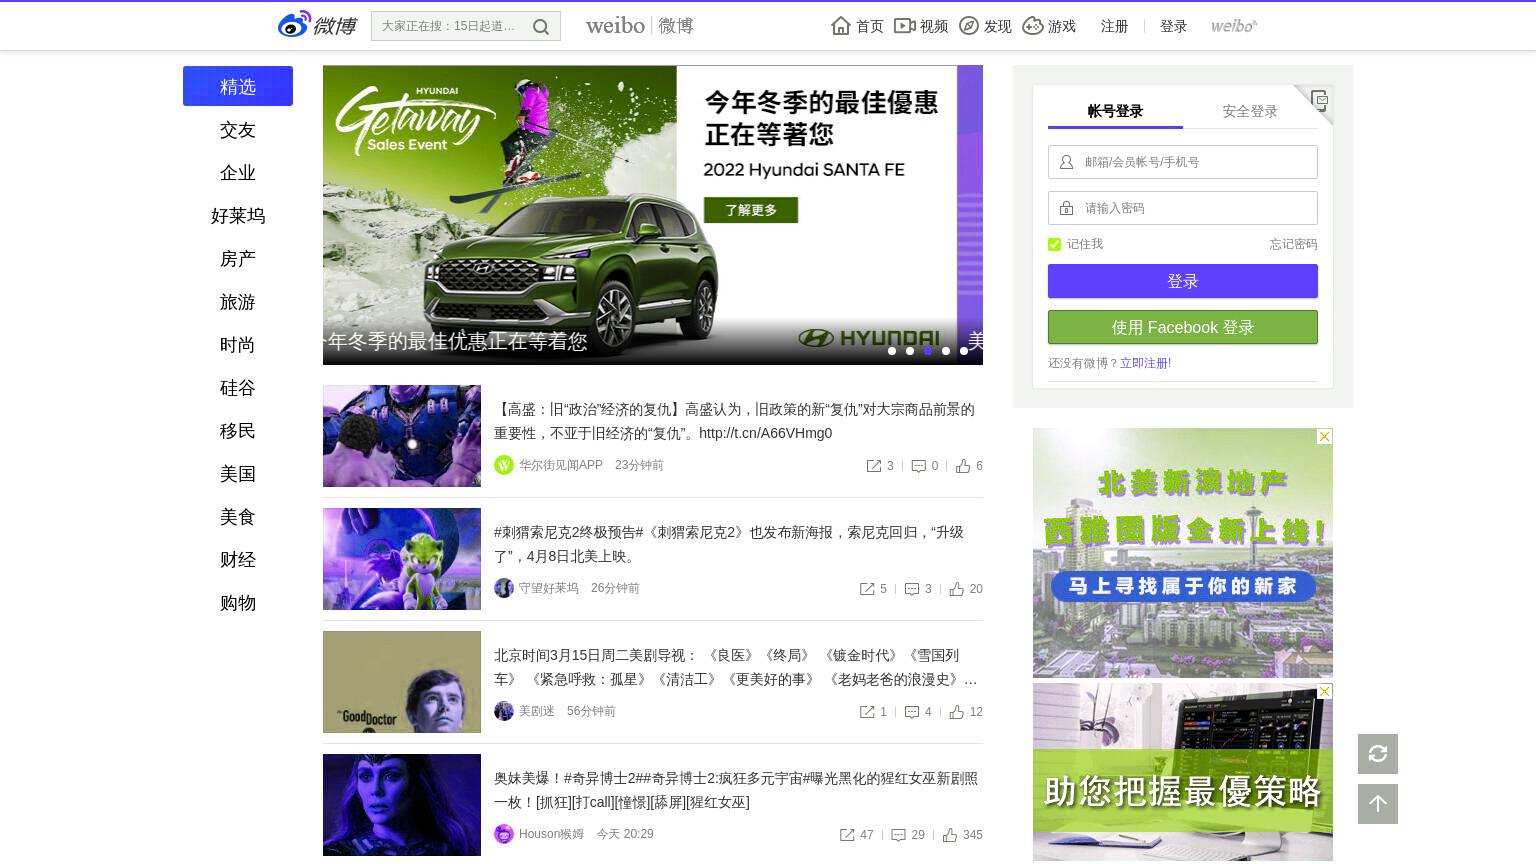1536x864 pixels.
Task: Open 守望好莱坞 avatar
Action: click(504, 588)
